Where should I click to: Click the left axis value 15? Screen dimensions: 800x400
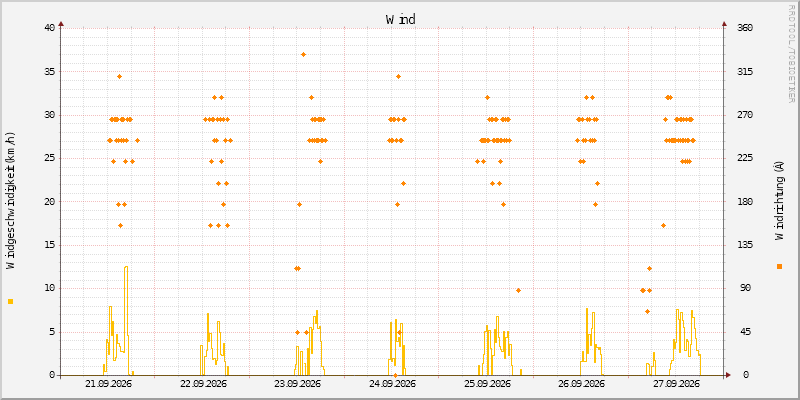49,245
